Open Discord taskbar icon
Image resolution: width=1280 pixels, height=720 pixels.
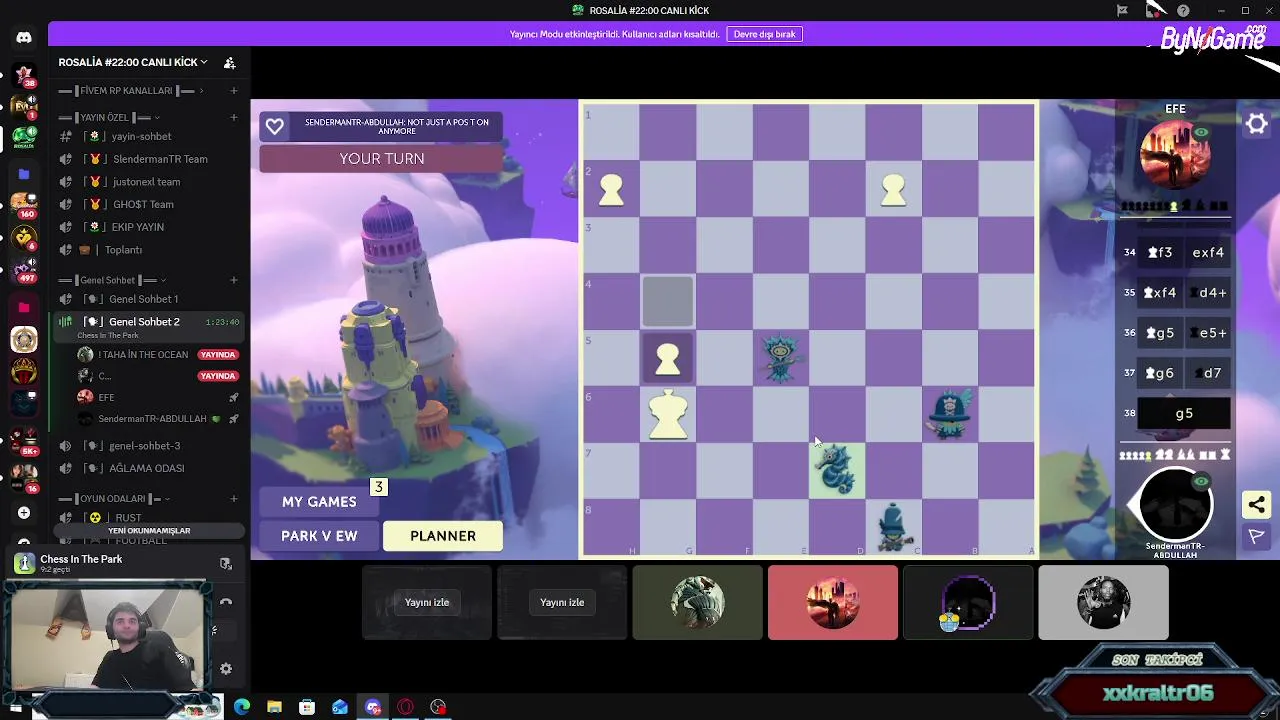pos(373,707)
